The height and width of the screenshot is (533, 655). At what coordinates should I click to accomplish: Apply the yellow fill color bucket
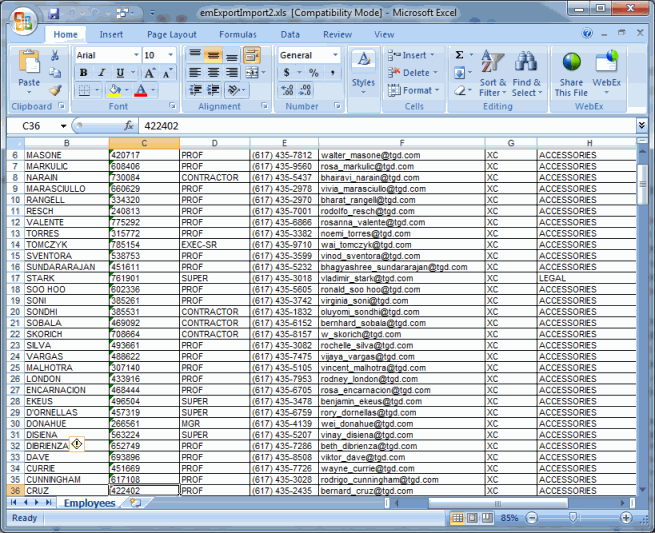click(x=114, y=90)
